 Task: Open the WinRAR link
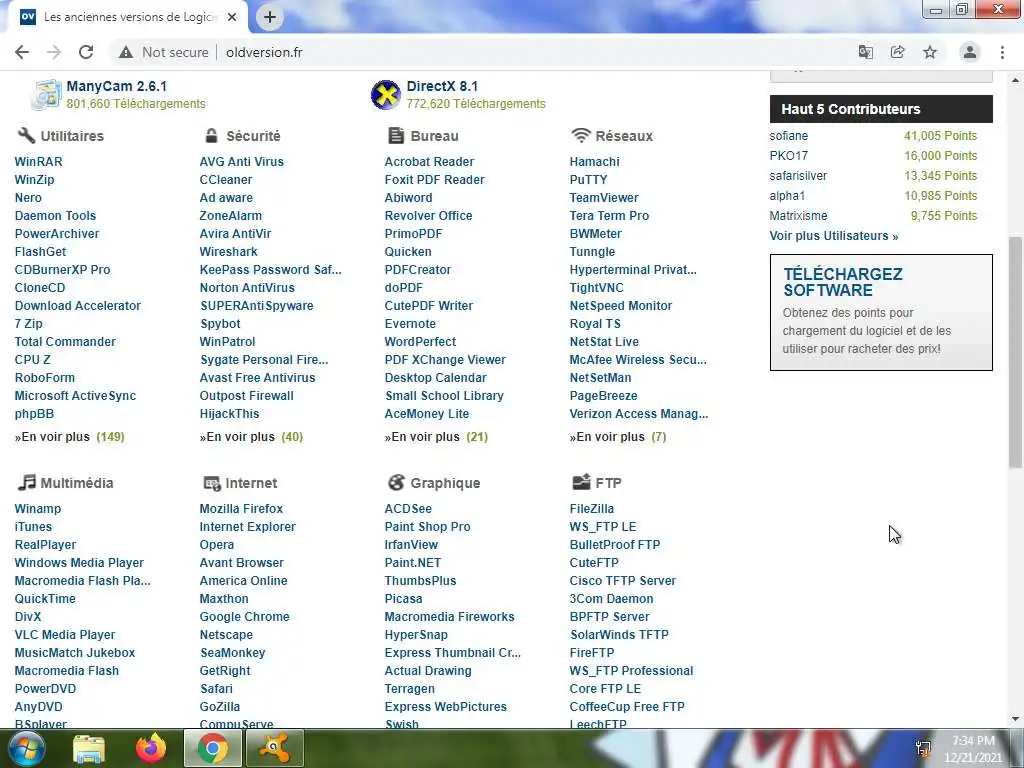pyautogui.click(x=39, y=161)
